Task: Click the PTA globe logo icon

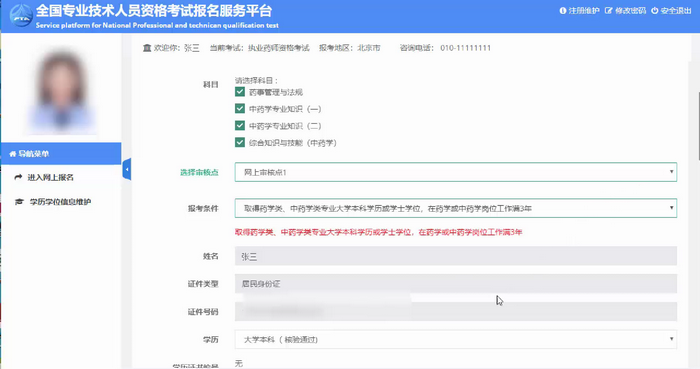Action: click(21, 16)
